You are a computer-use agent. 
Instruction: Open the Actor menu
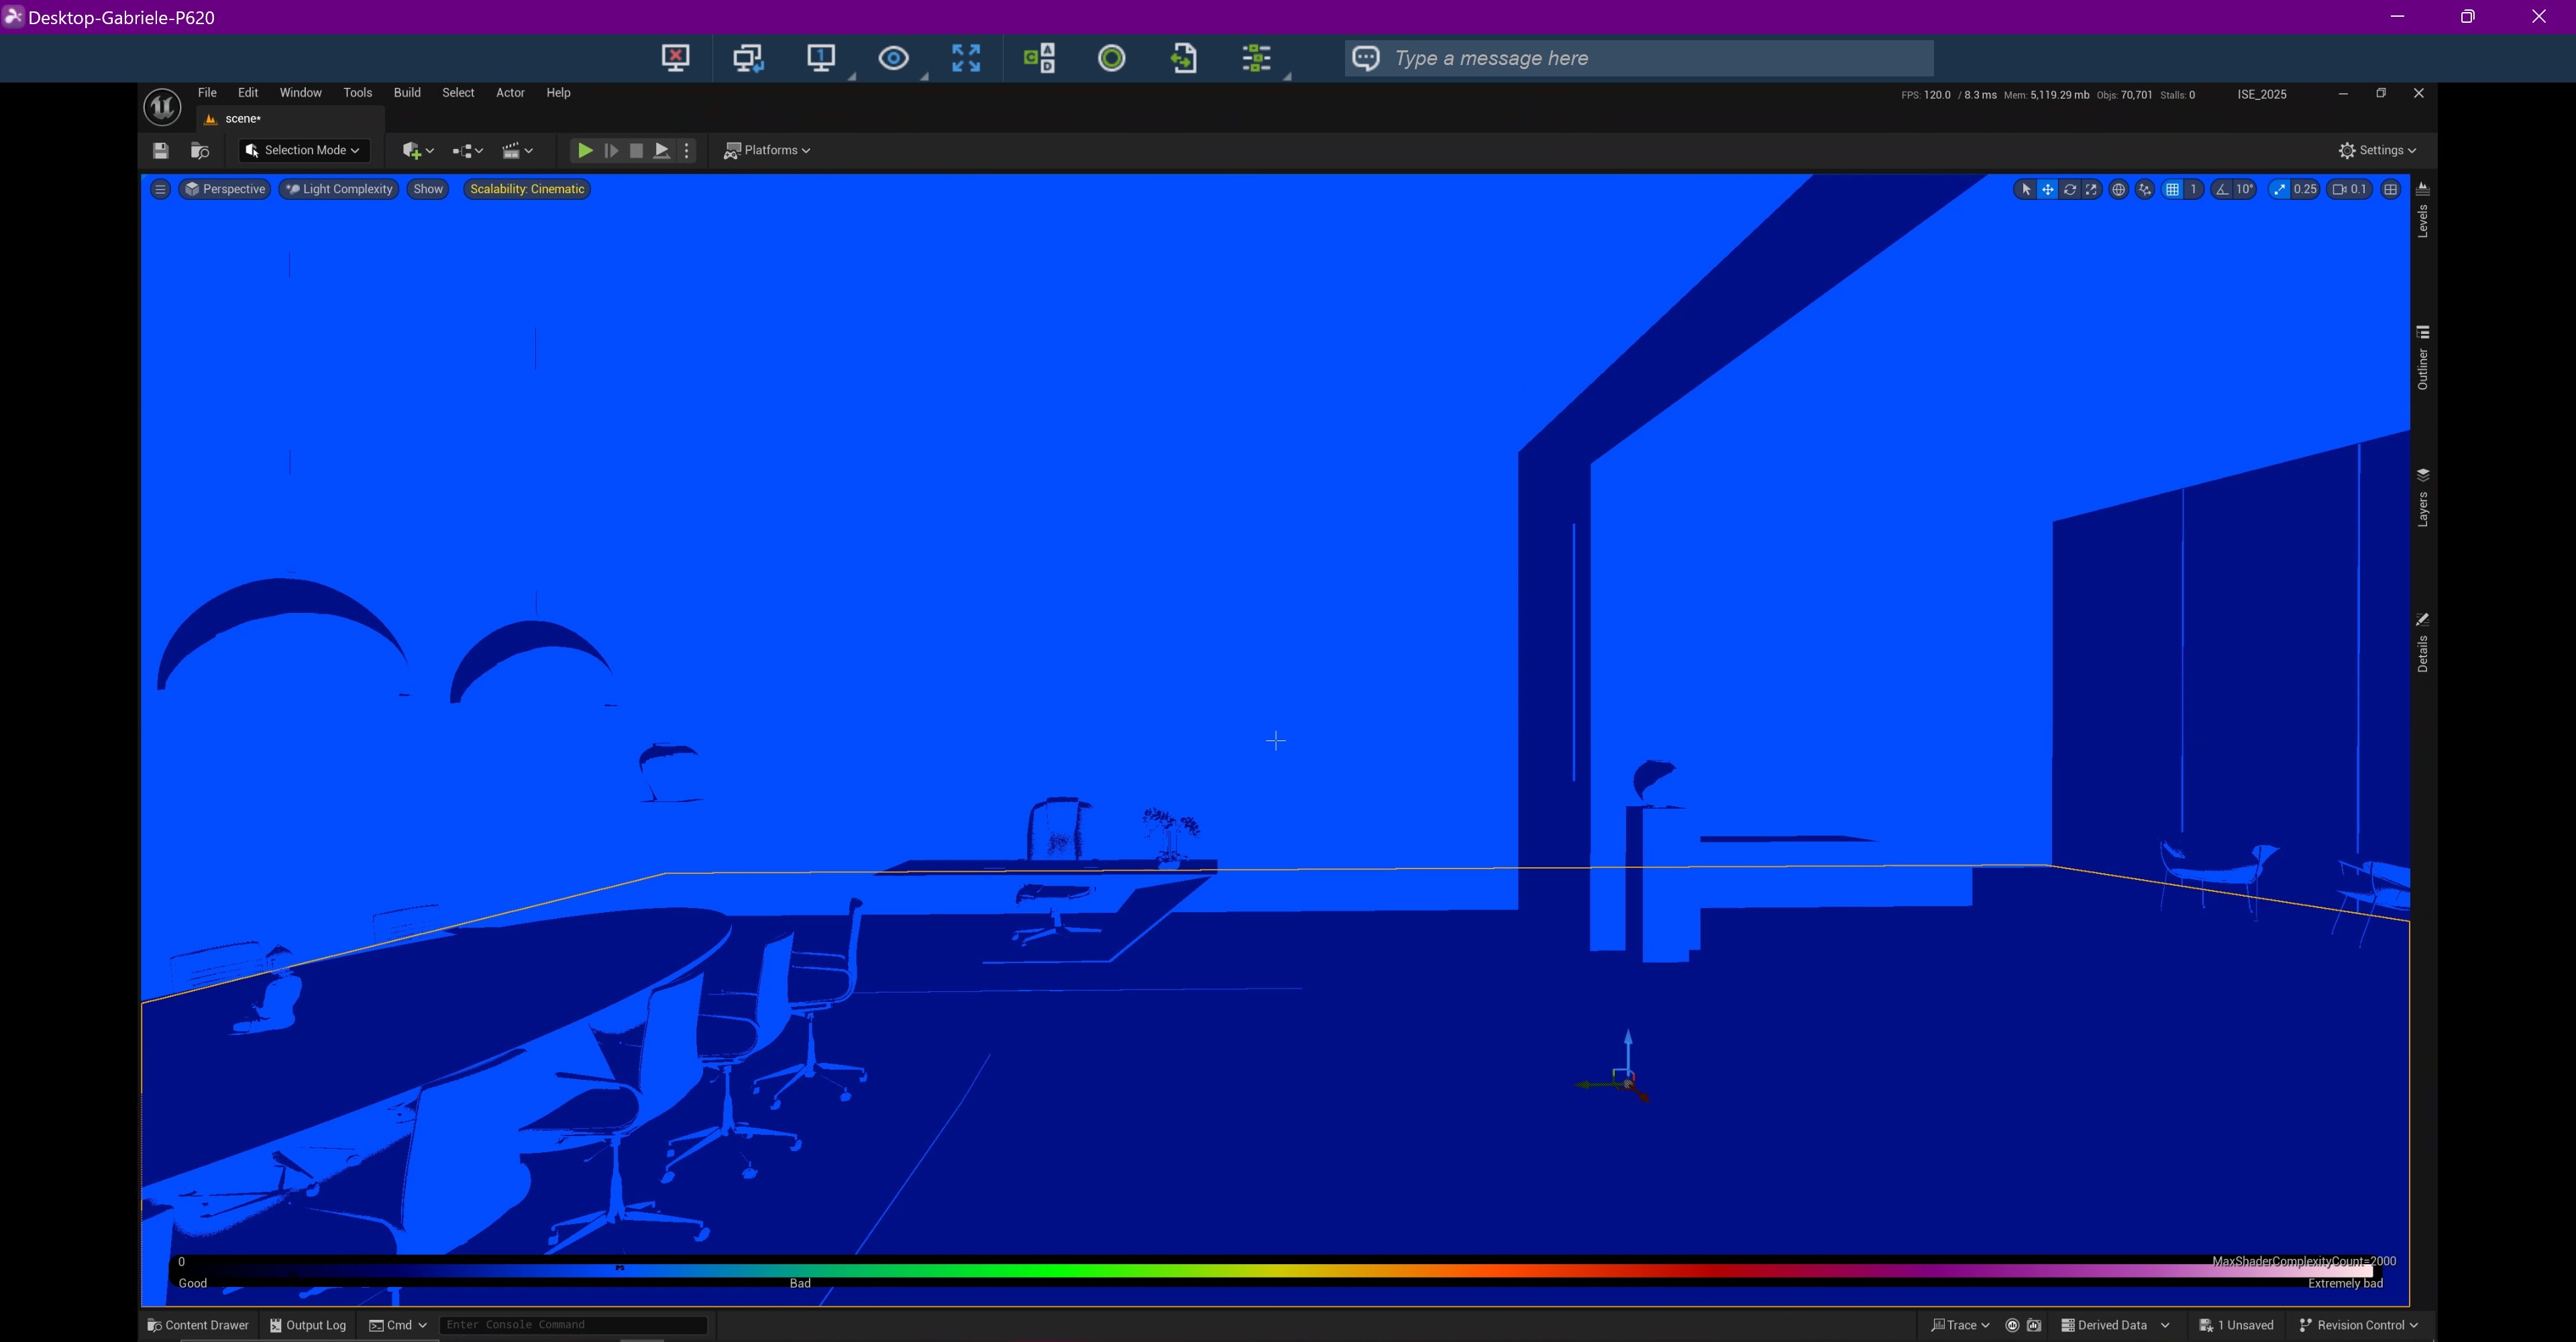(x=510, y=93)
